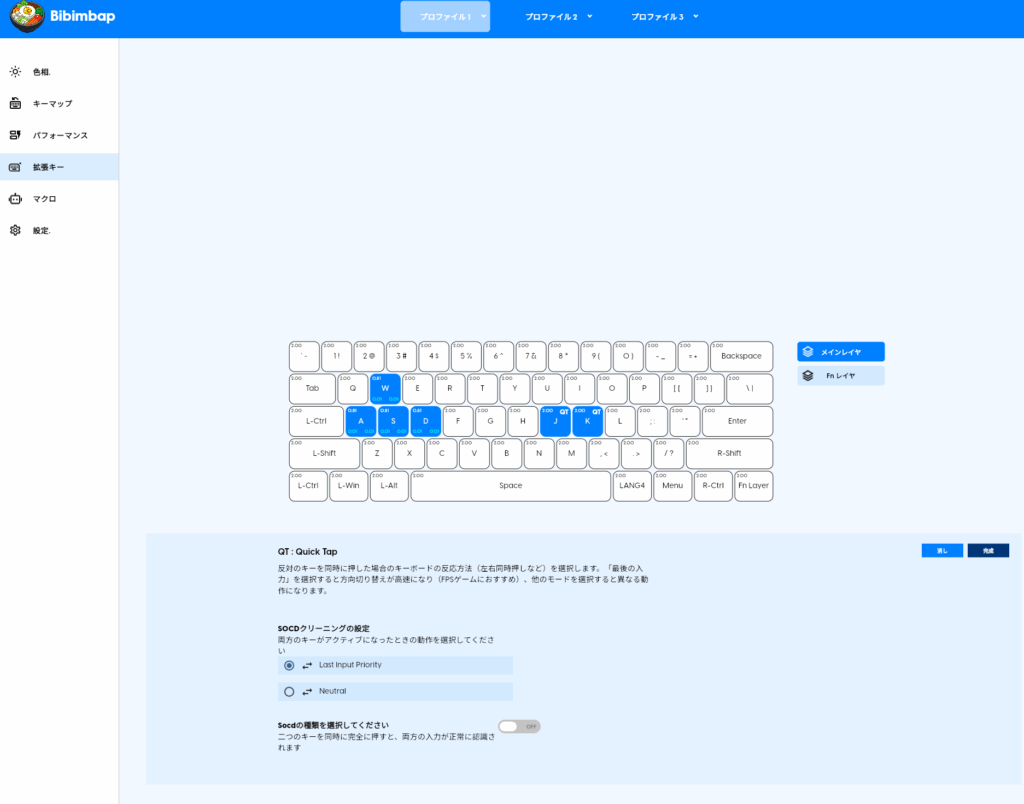The image size is (1024, 804).
Task: Expand the プロファイル3 dropdown arrow
Action: point(695,17)
